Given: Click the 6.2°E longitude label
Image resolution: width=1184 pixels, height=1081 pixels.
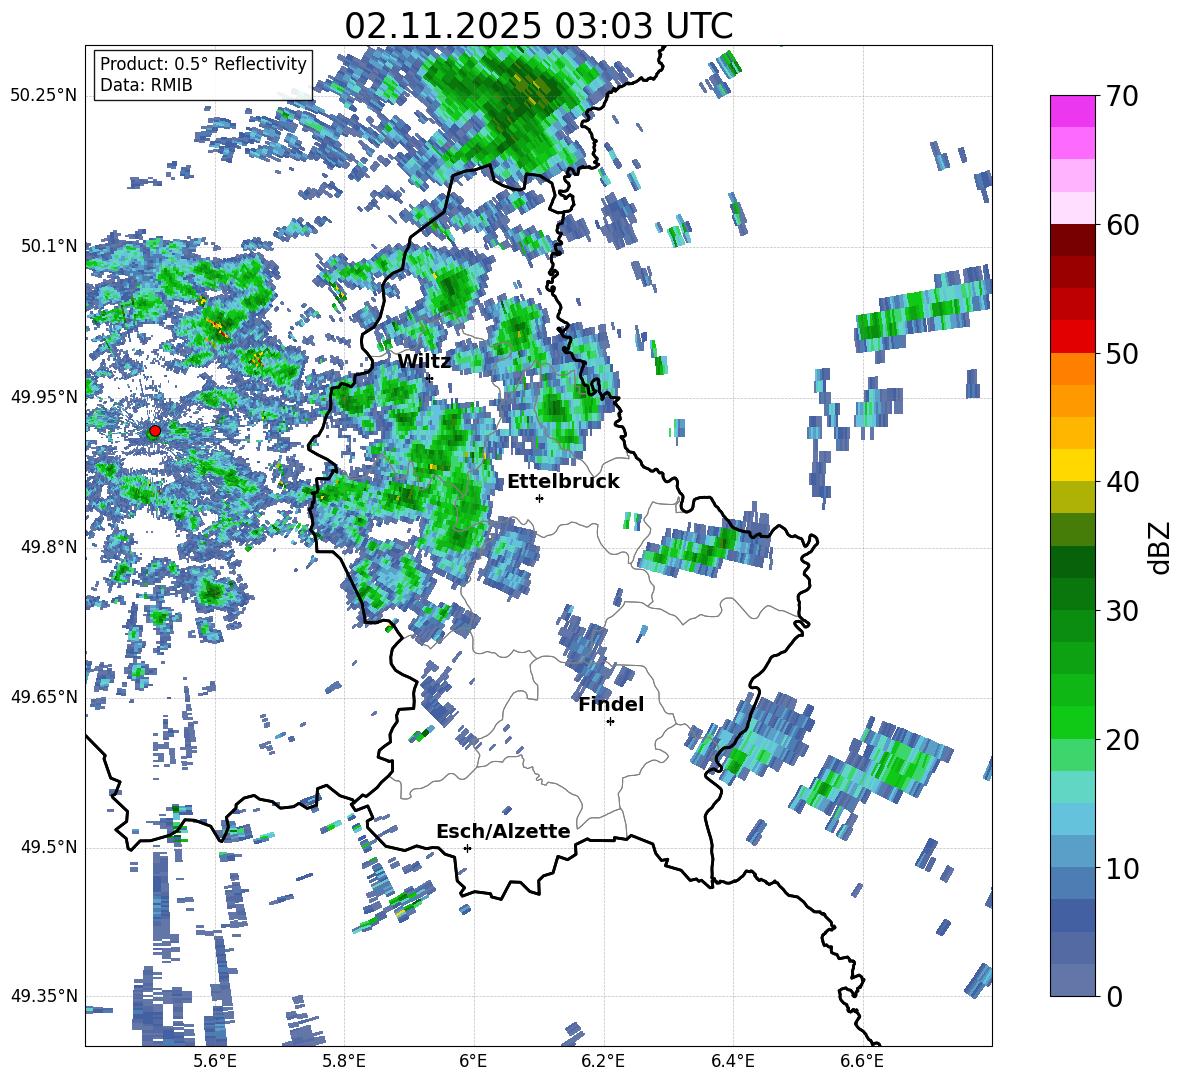Looking at the screenshot, I should 603,1061.
